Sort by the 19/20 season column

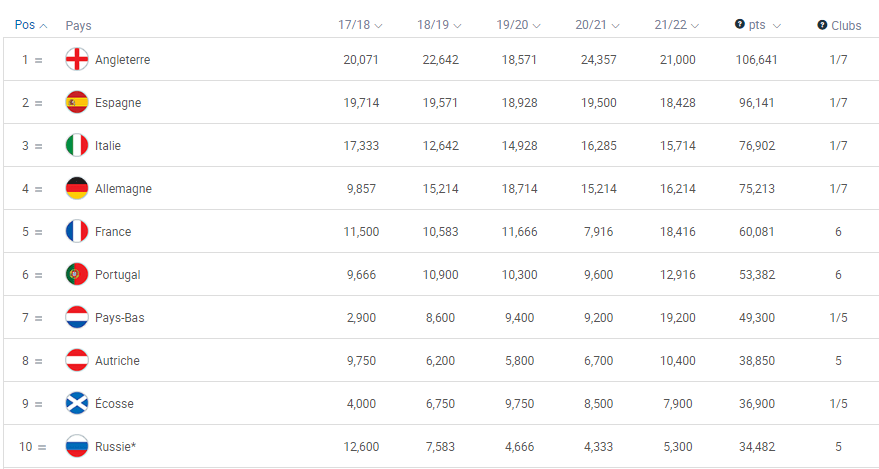pos(519,25)
